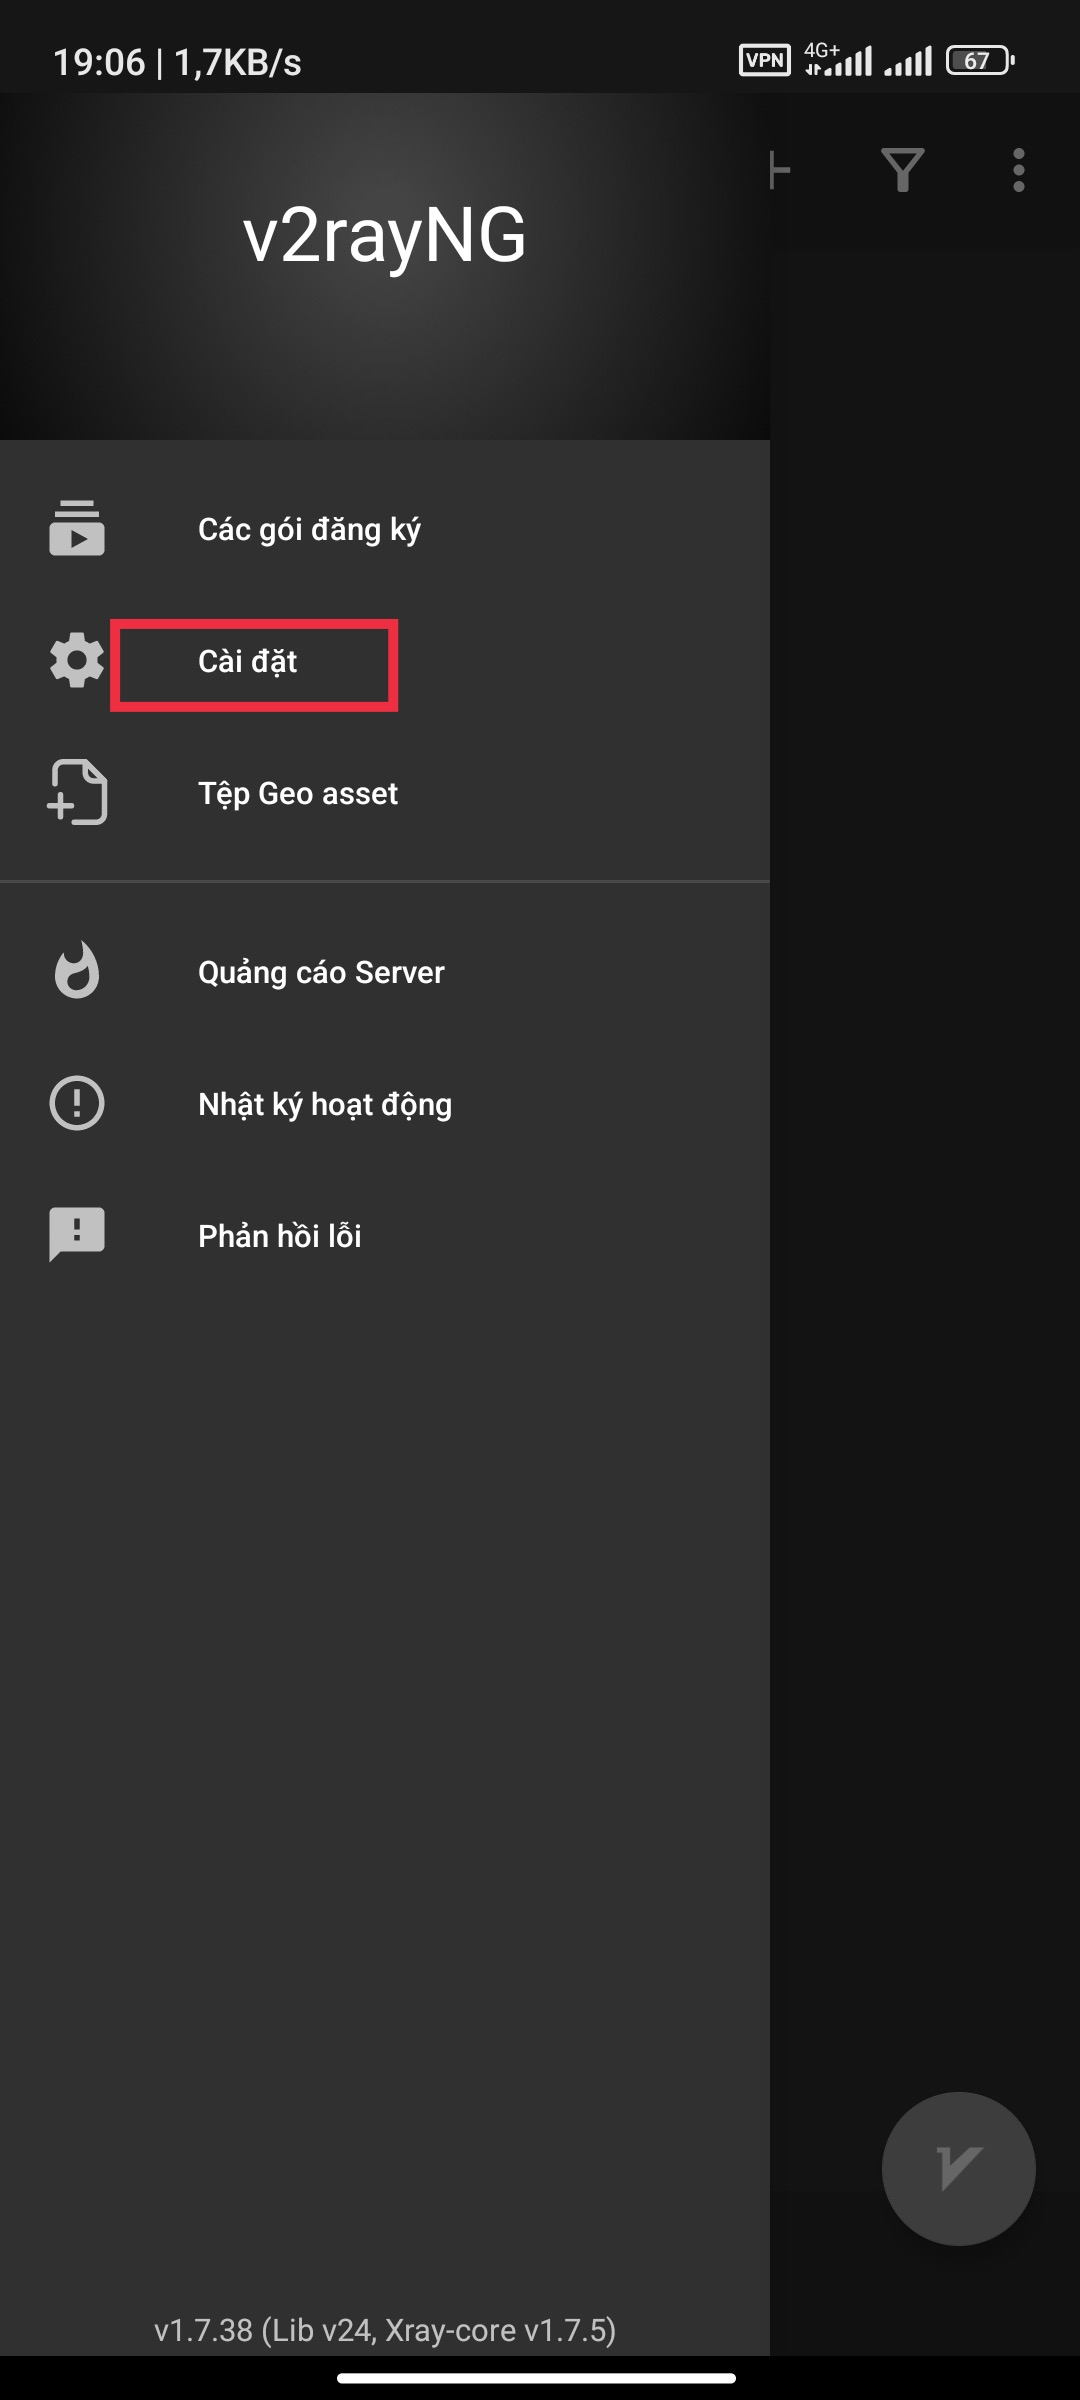Viewport: 1080px width, 2400px height.
Task: Tap the VPN indicator in status bar
Action: (764, 61)
